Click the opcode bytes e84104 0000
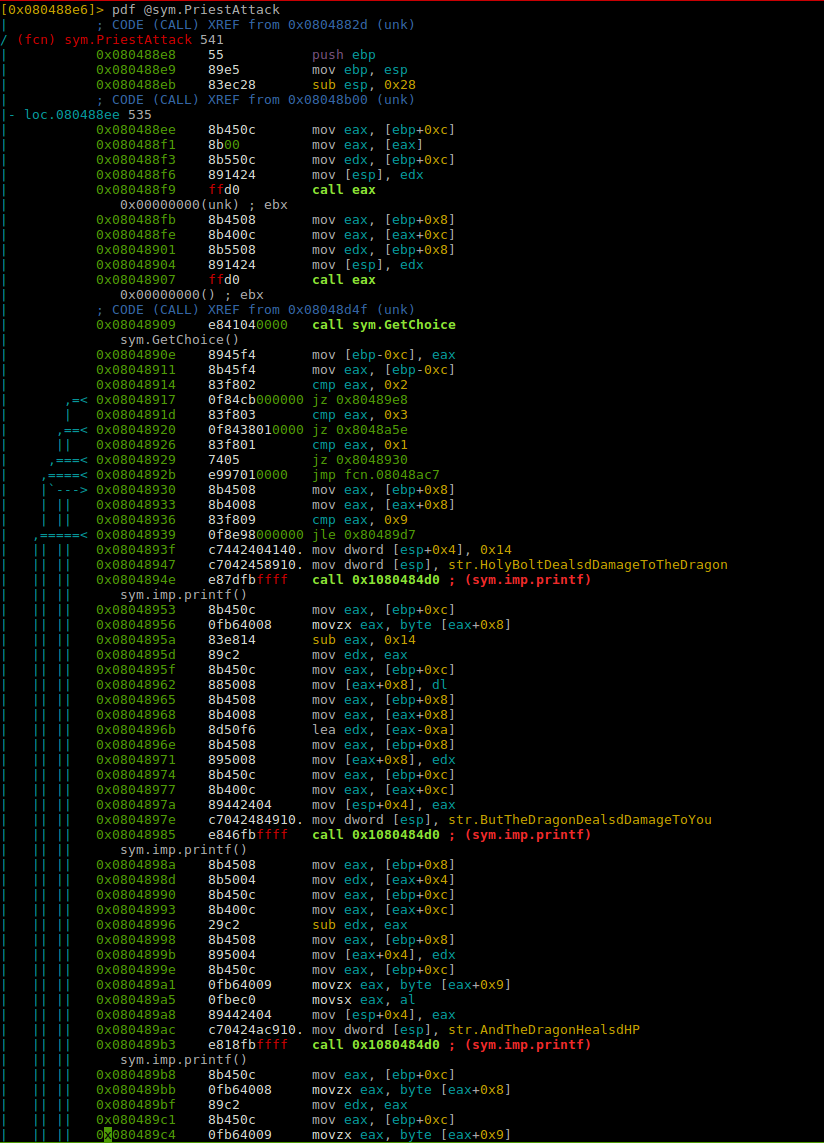Viewport: 824px width, 1143px height. click(x=248, y=324)
